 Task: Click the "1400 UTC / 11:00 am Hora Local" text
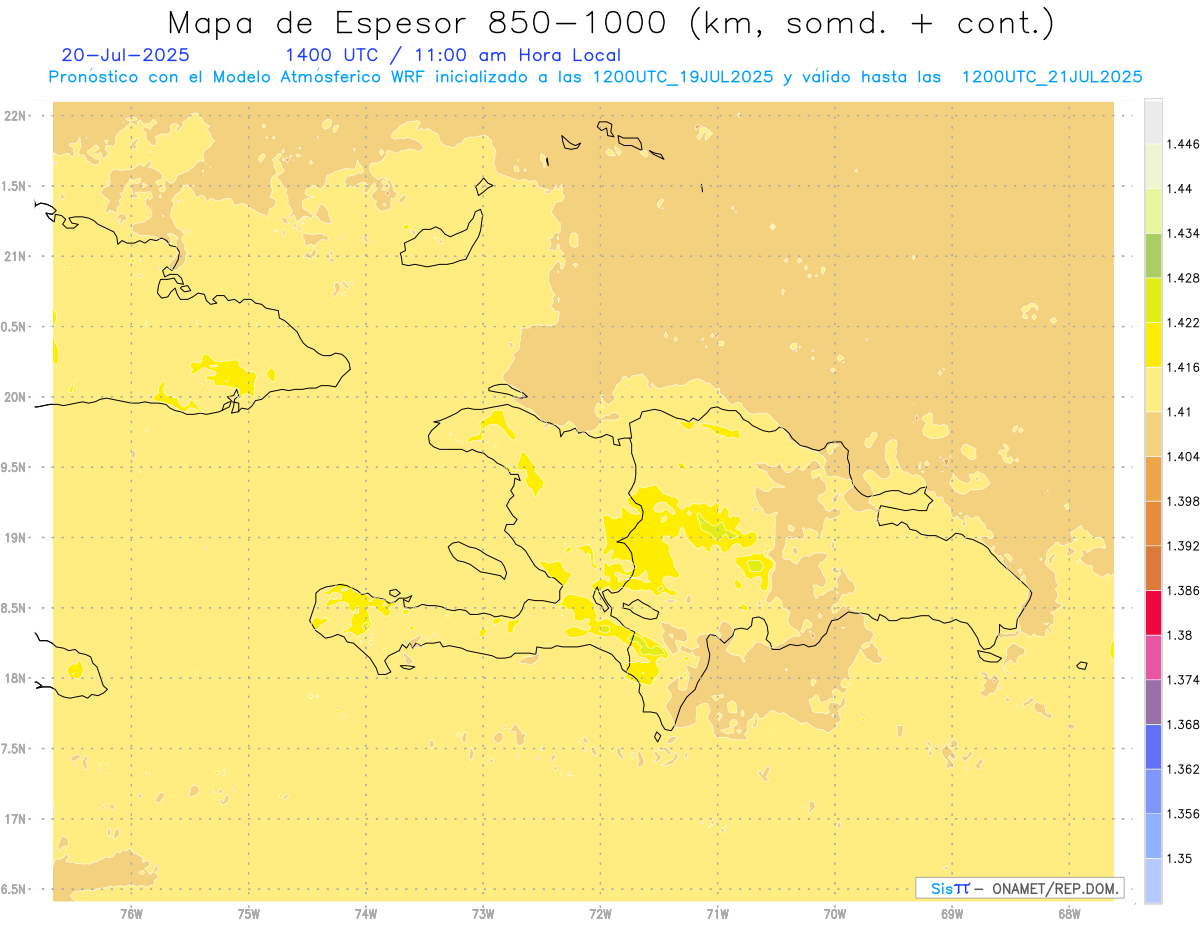coord(453,55)
